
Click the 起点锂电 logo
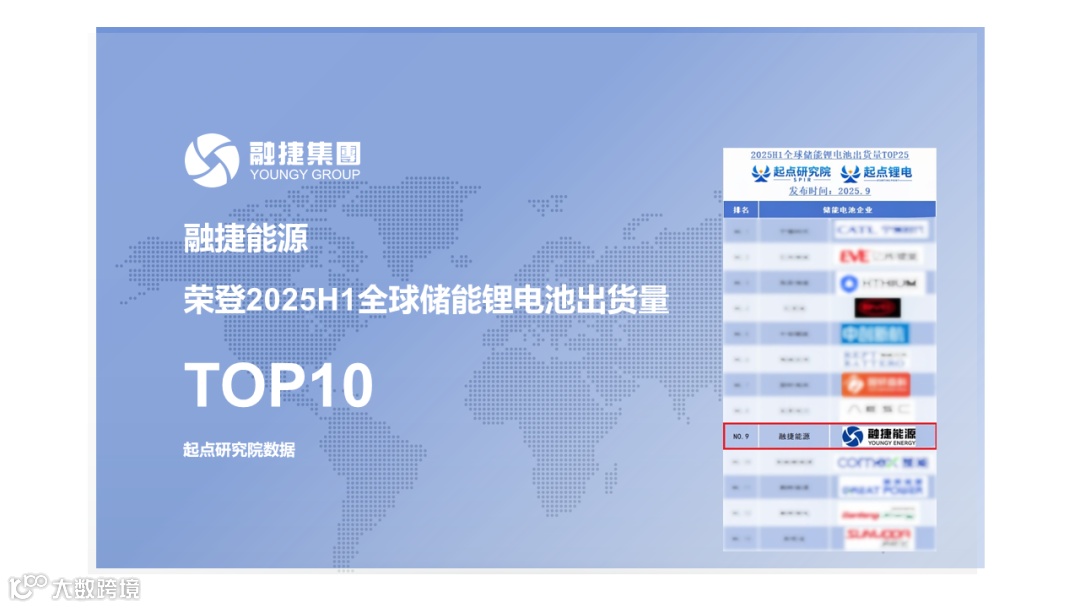point(876,173)
